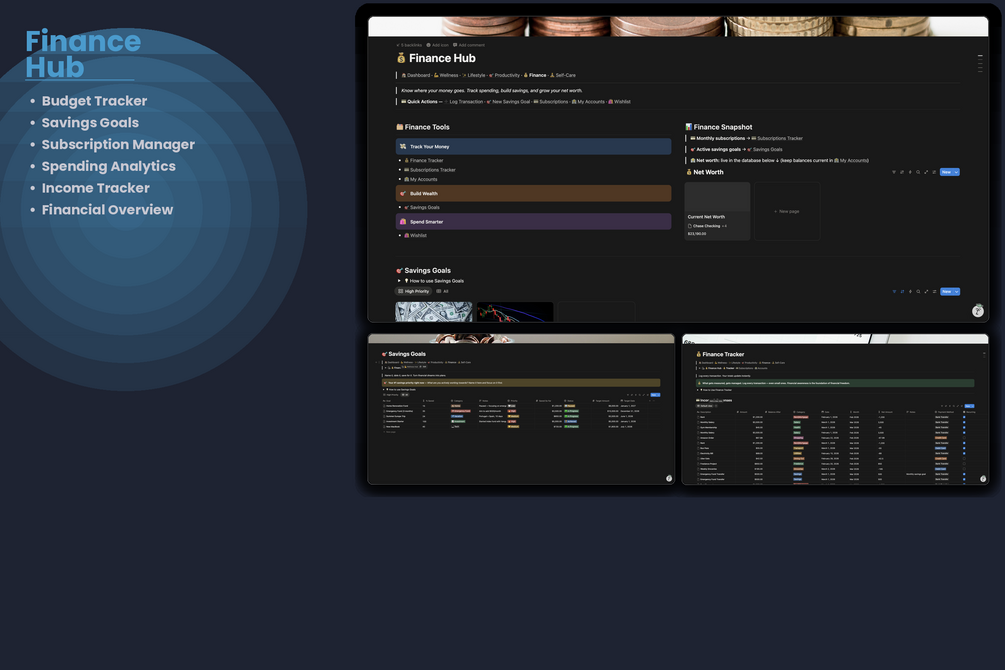Click the Net Worth open full page icon

pyautogui.click(x=926, y=172)
